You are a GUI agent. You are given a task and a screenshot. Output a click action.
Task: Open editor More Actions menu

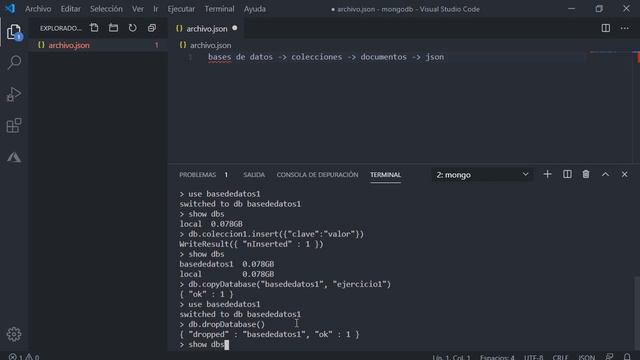625,28
